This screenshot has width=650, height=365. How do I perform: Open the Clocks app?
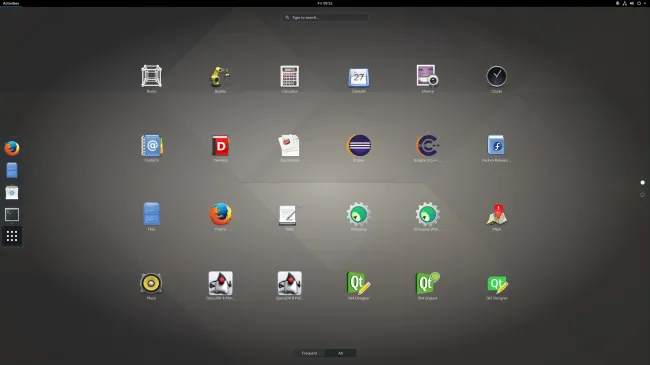click(497, 77)
